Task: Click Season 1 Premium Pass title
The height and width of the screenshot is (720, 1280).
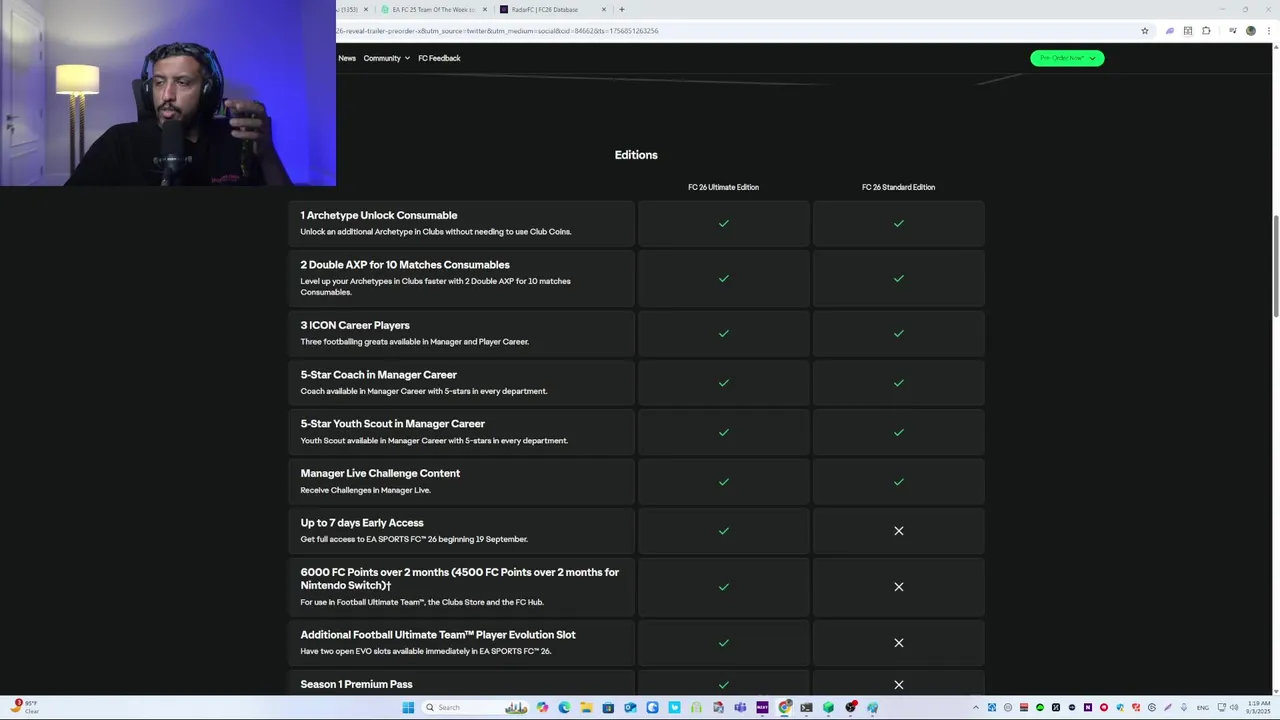Action: (356, 684)
